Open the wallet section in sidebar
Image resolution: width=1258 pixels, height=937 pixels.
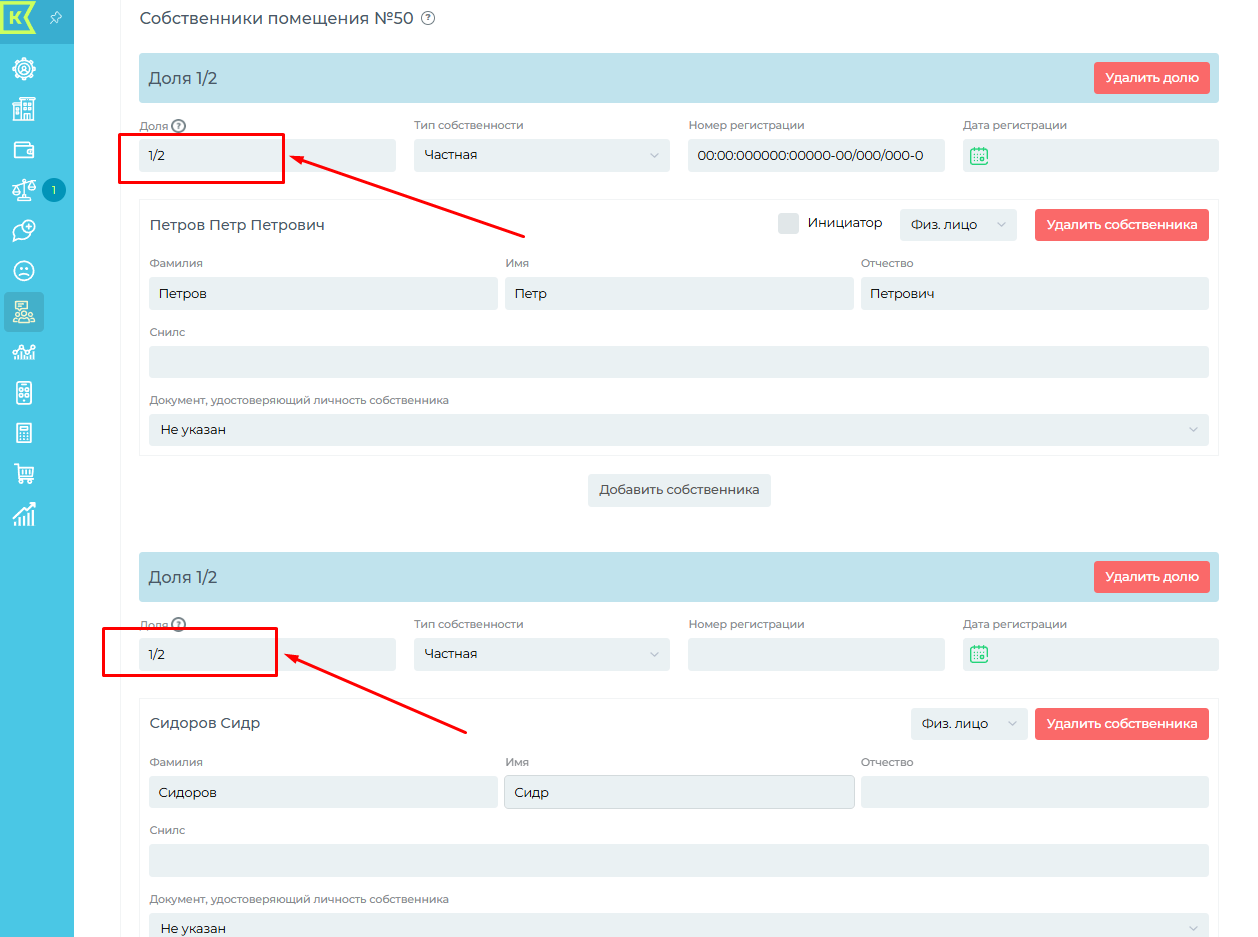point(23,150)
